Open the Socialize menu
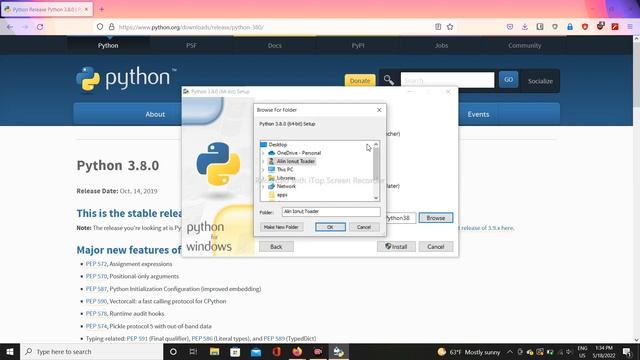The image size is (640, 360). [540, 81]
